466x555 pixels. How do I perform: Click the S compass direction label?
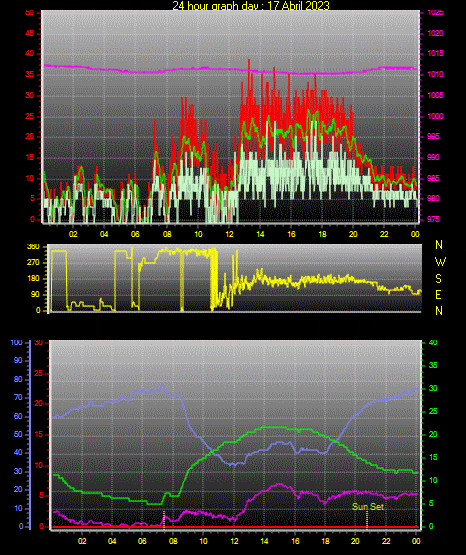[438, 279]
